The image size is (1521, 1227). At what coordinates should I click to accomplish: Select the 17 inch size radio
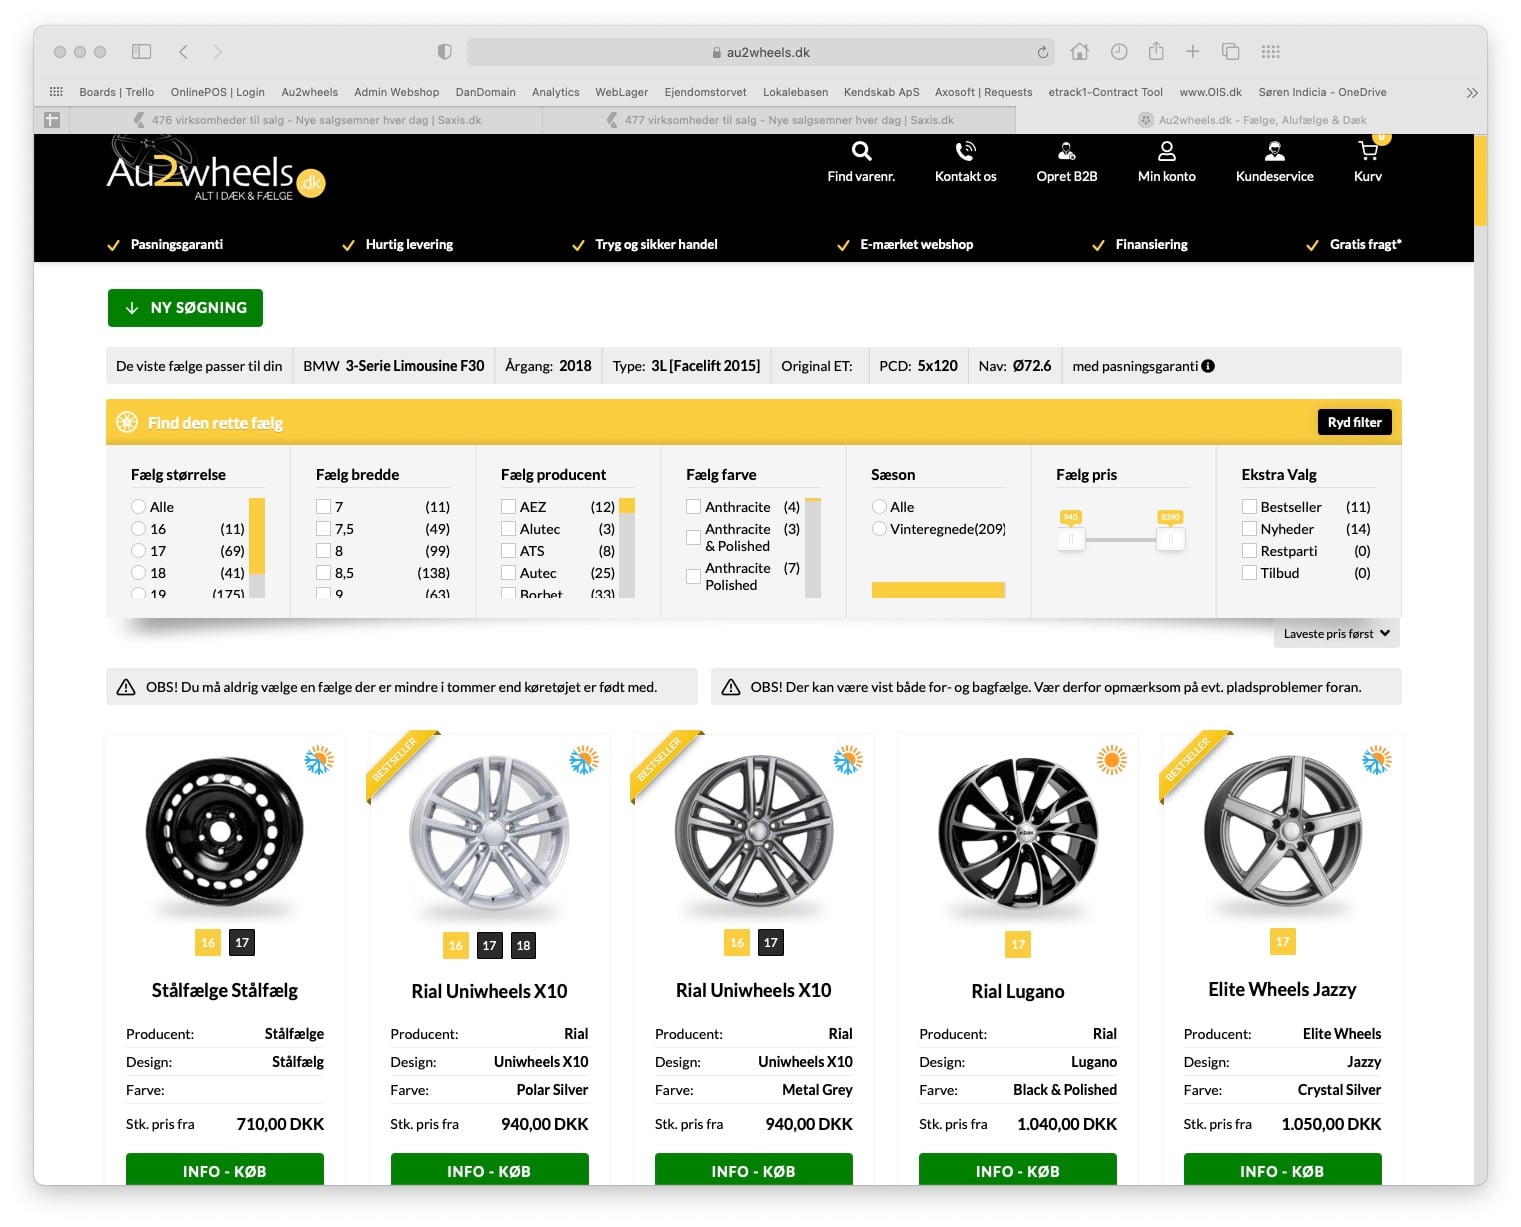tap(139, 551)
